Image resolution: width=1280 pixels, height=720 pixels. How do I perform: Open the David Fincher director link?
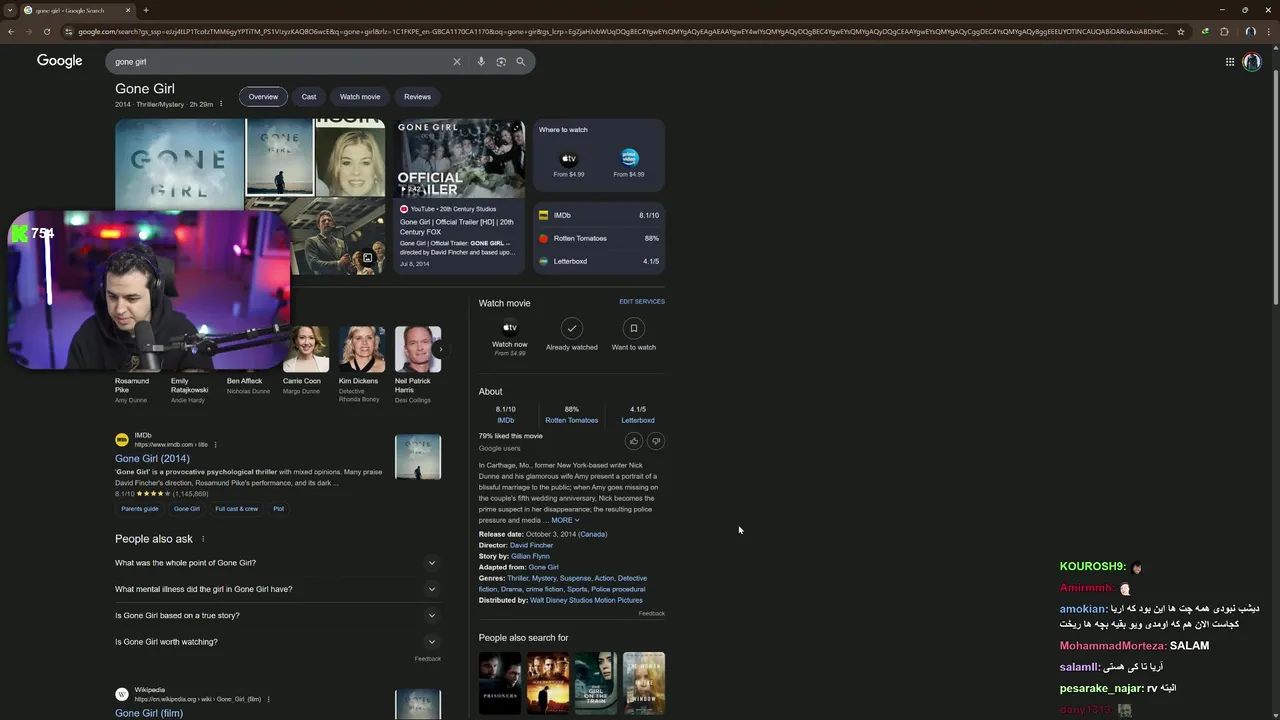point(531,545)
